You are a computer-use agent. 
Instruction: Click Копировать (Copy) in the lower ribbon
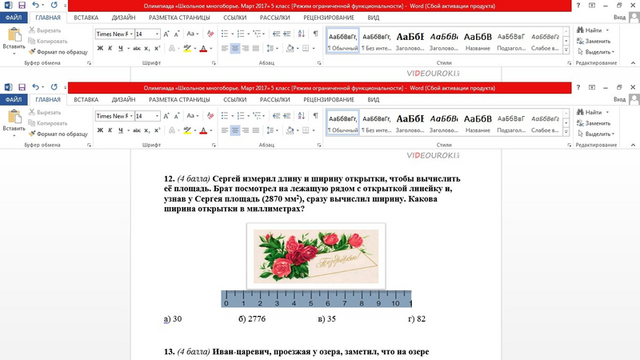[47, 123]
